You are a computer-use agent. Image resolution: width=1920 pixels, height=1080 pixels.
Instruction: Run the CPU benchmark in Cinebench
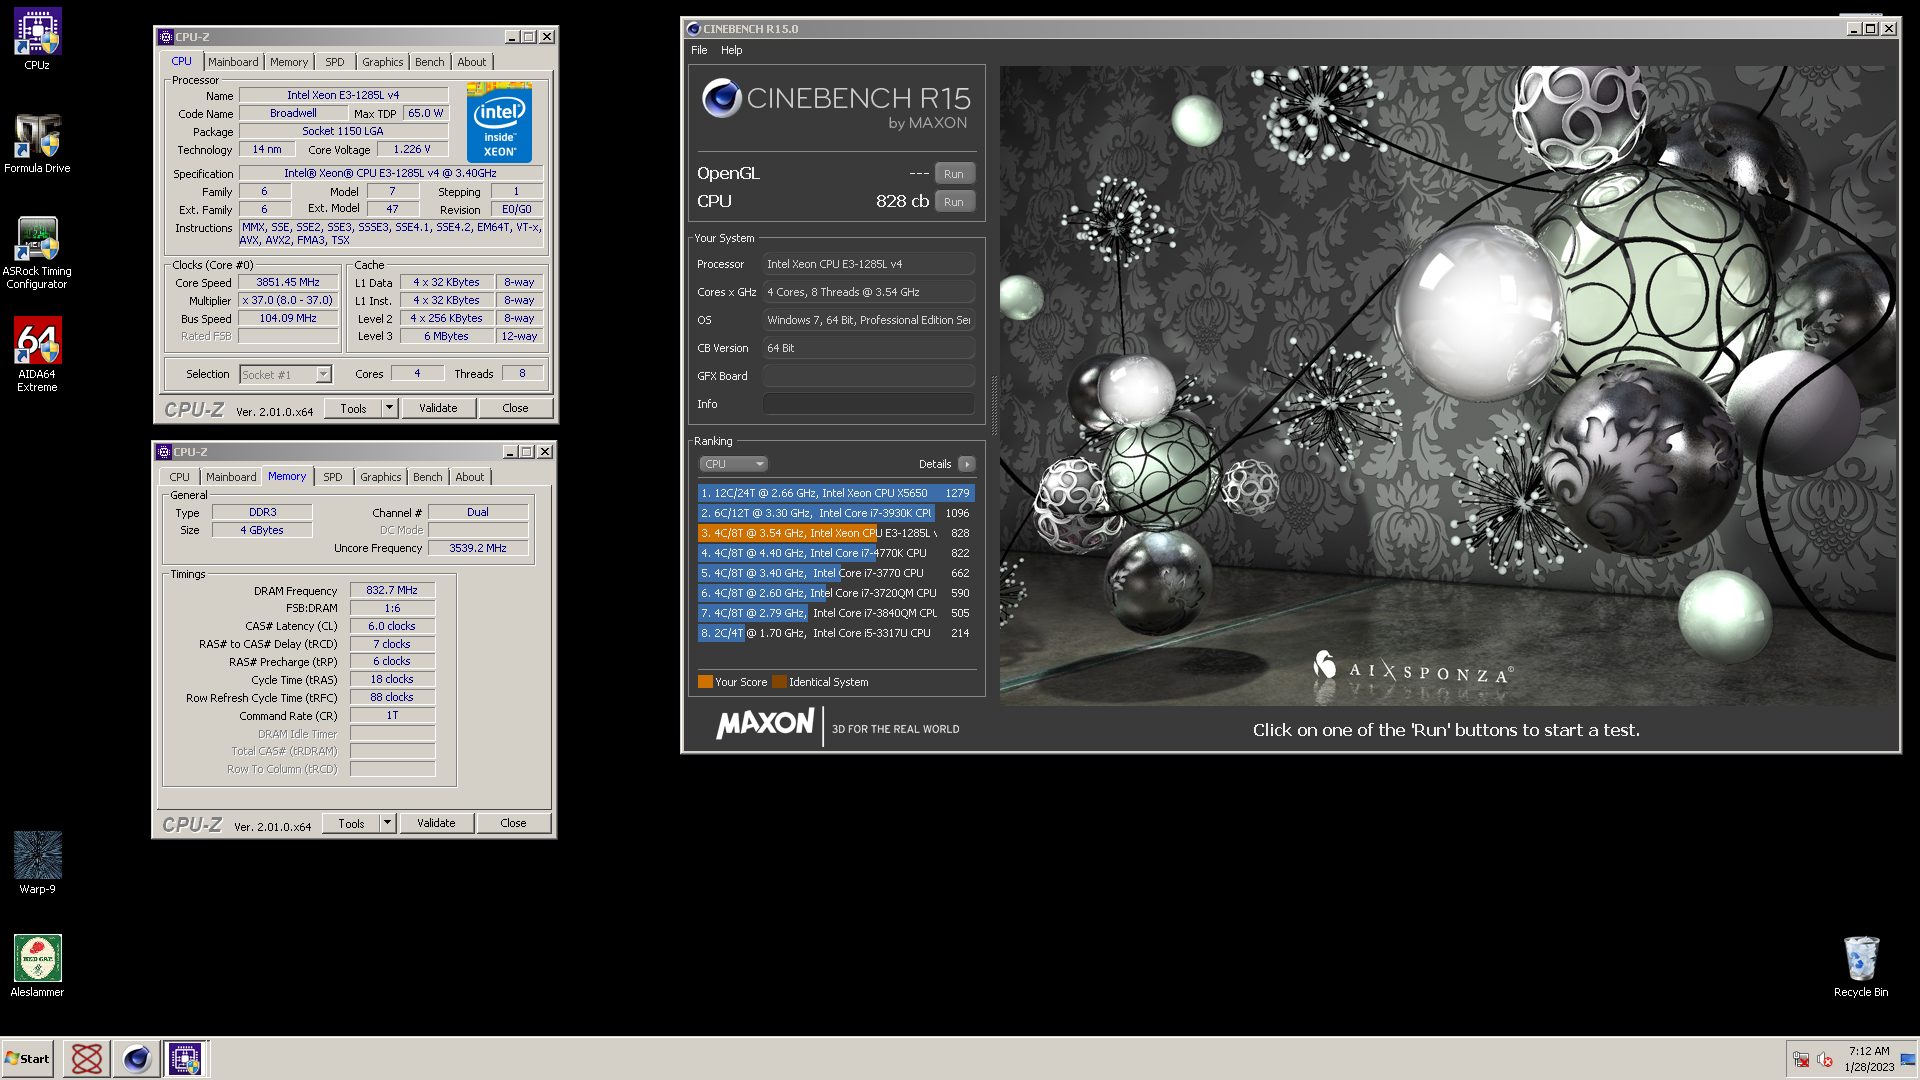click(954, 202)
